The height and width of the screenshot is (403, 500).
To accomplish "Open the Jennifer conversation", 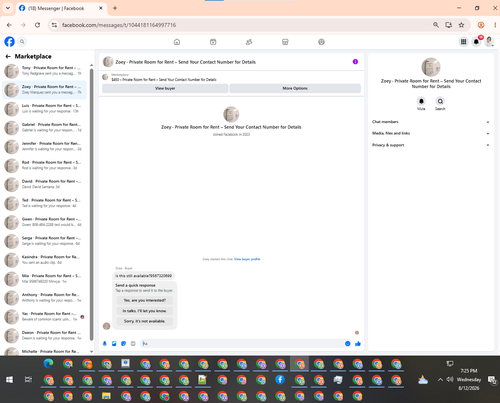I will point(45,146).
